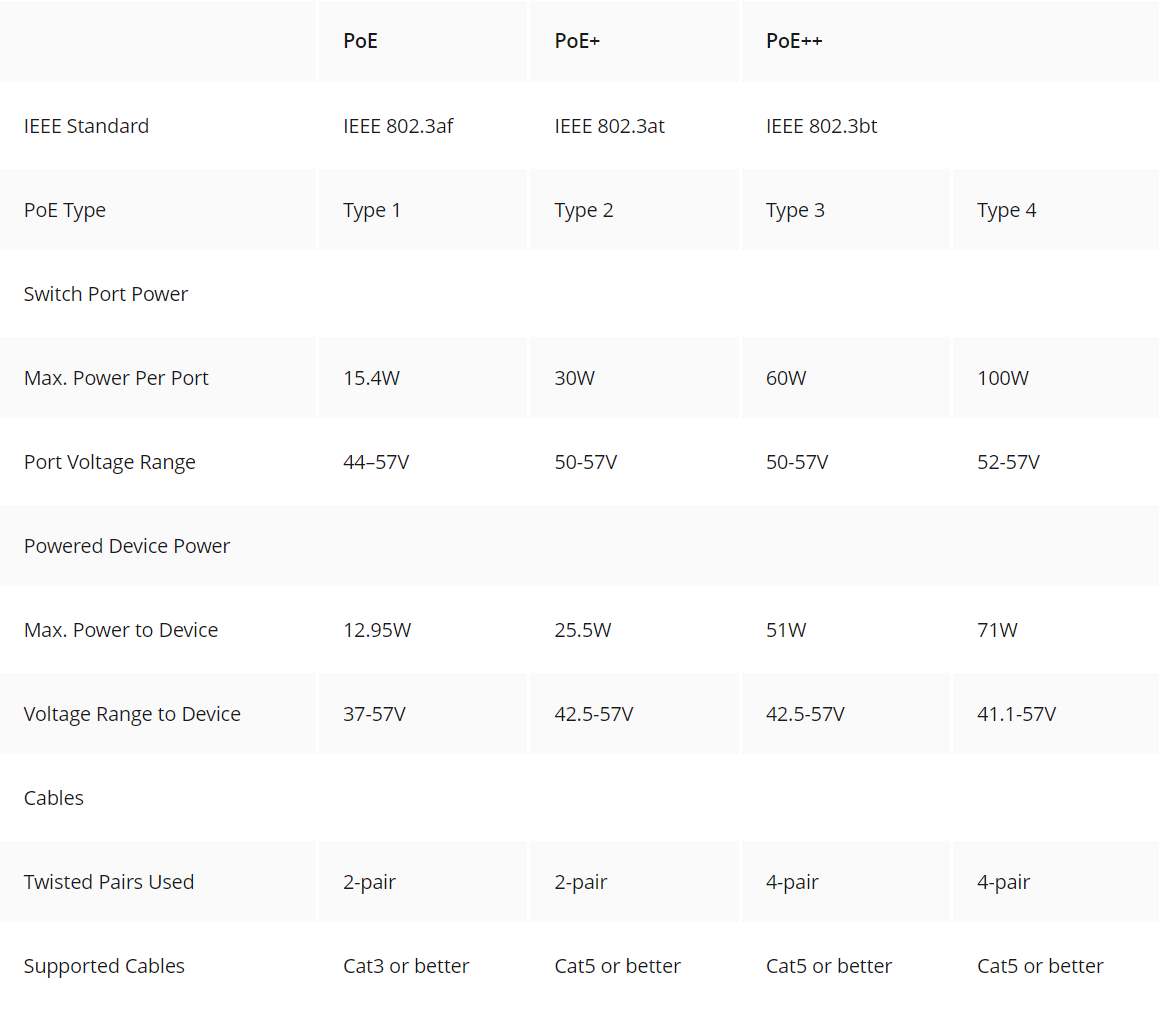Image resolution: width=1159 pixels, height=1009 pixels.
Task: Select the 15.4W max power value
Action: coord(371,378)
